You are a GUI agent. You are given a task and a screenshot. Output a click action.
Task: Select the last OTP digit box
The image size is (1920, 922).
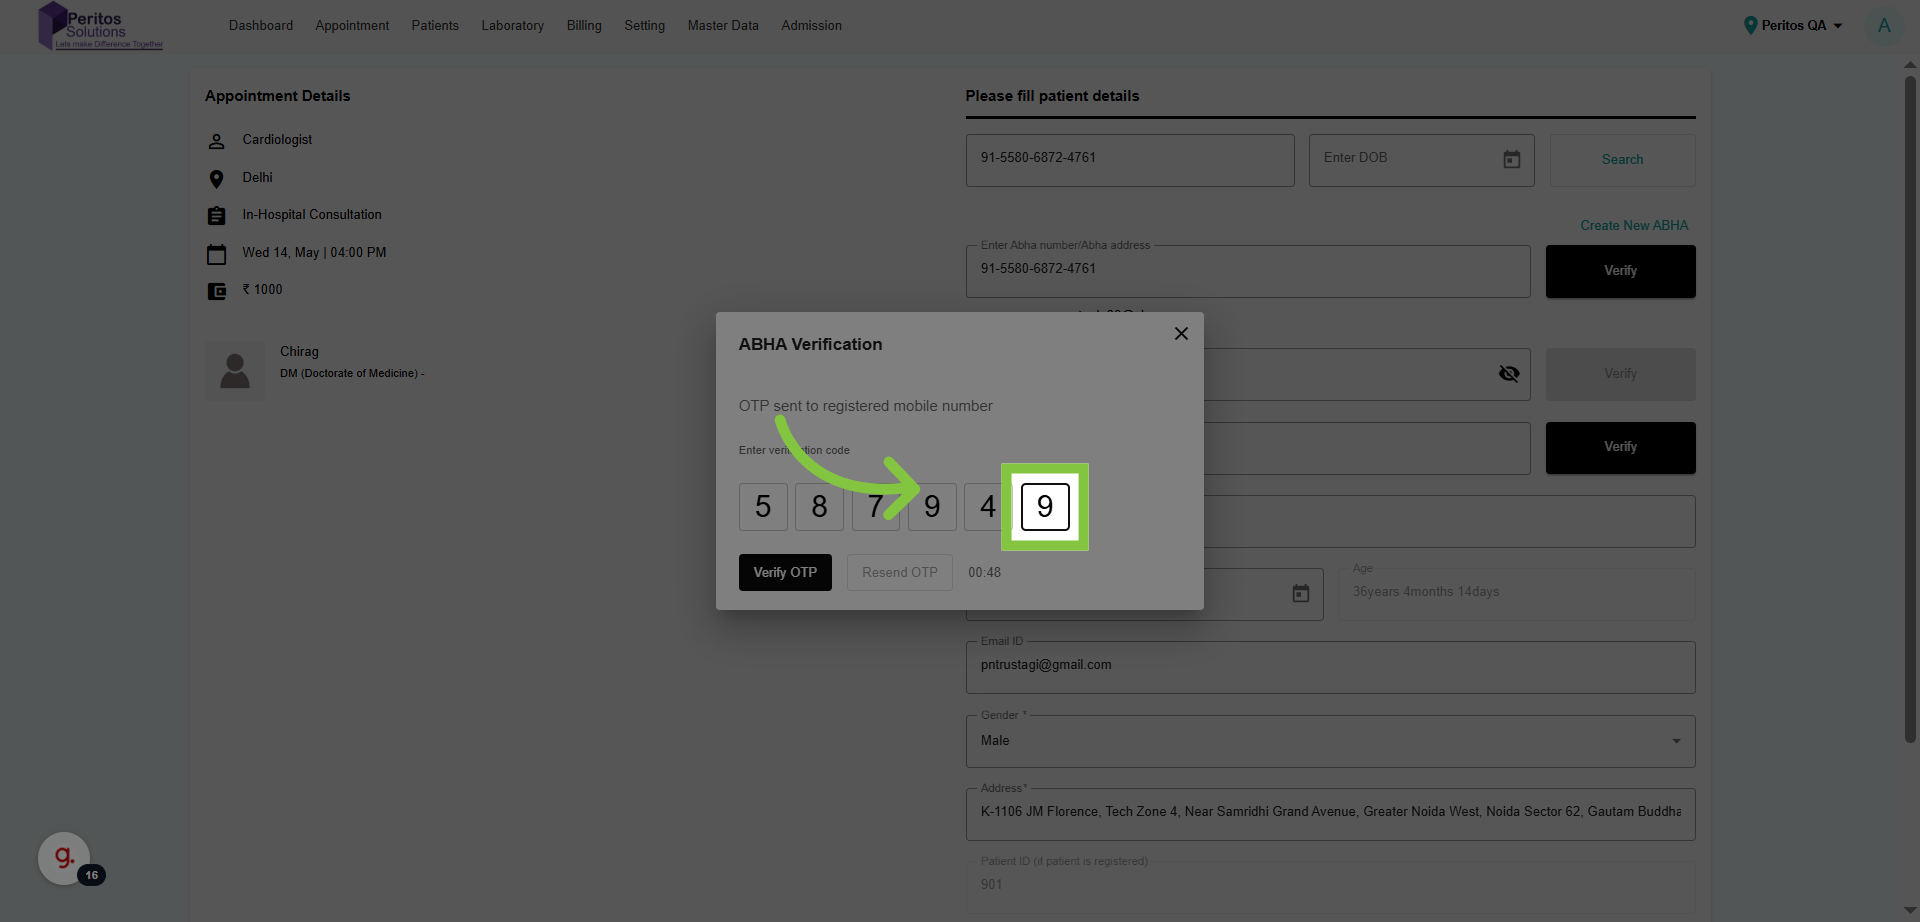click(x=1045, y=507)
